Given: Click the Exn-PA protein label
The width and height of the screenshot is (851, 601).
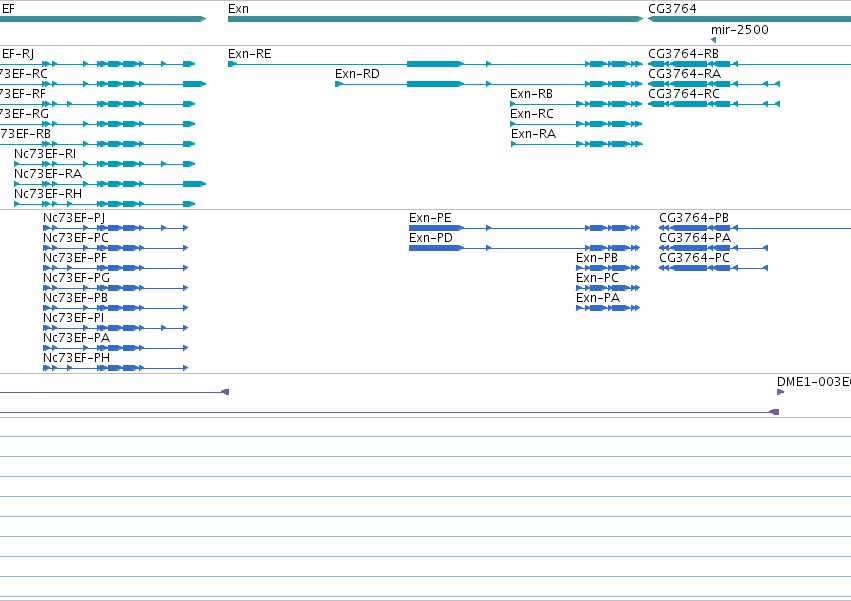Looking at the screenshot, I should click(x=598, y=299).
